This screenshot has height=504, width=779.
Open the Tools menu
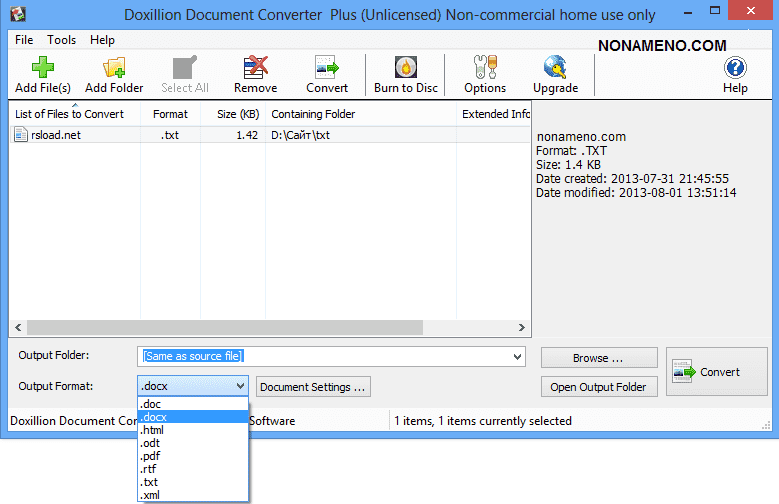(x=61, y=40)
